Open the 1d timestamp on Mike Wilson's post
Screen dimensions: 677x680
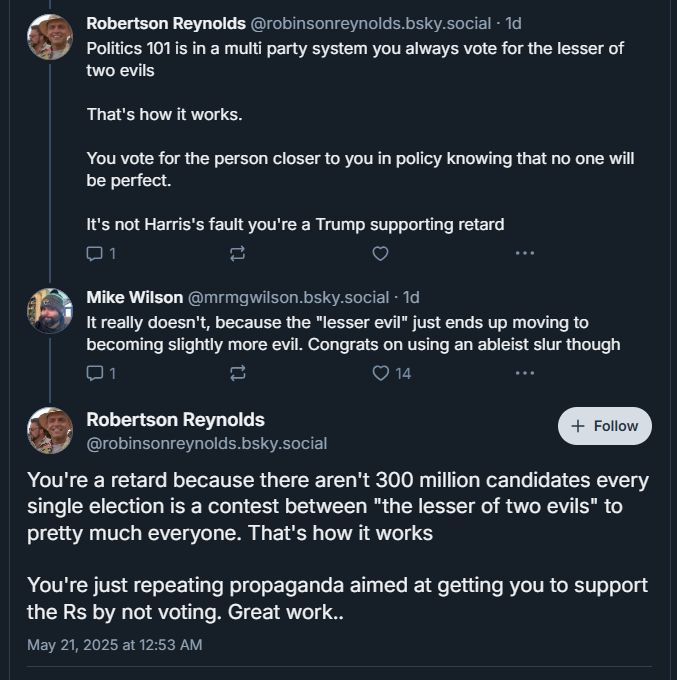pos(410,297)
